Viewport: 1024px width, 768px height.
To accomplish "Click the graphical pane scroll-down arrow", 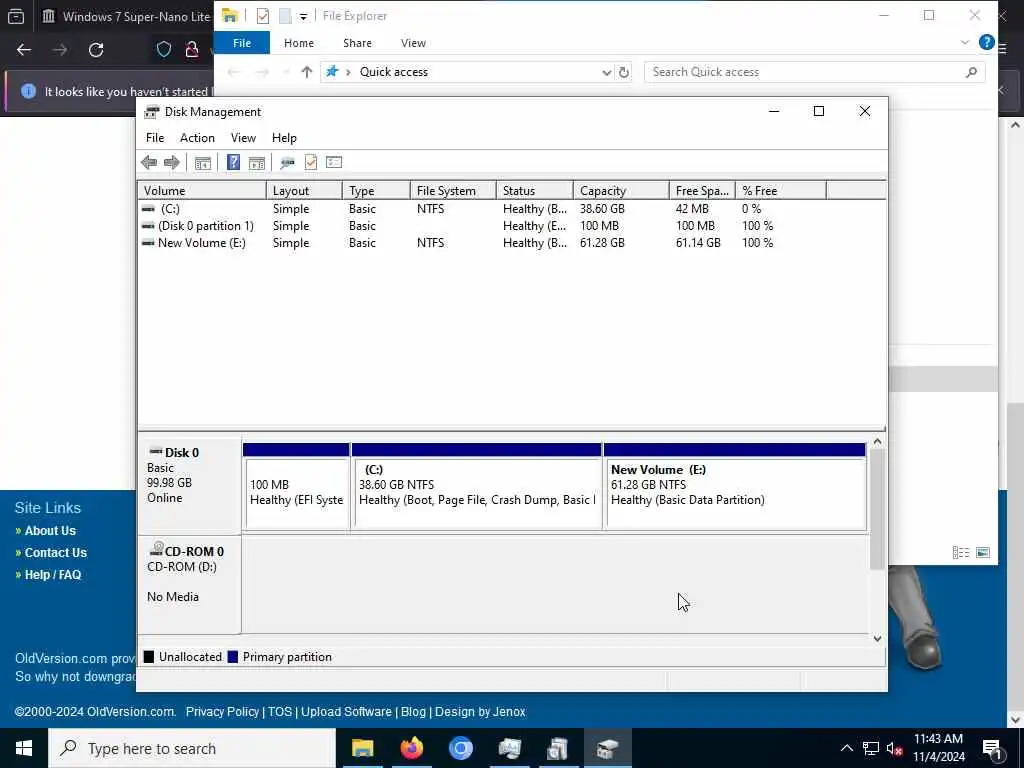I will [x=878, y=639].
